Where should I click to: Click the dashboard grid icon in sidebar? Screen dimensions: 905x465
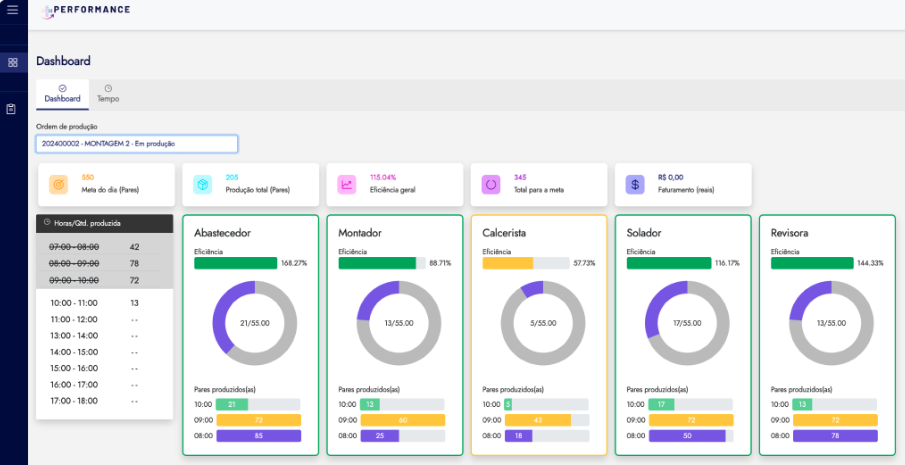pyautogui.click(x=12, y=62)
